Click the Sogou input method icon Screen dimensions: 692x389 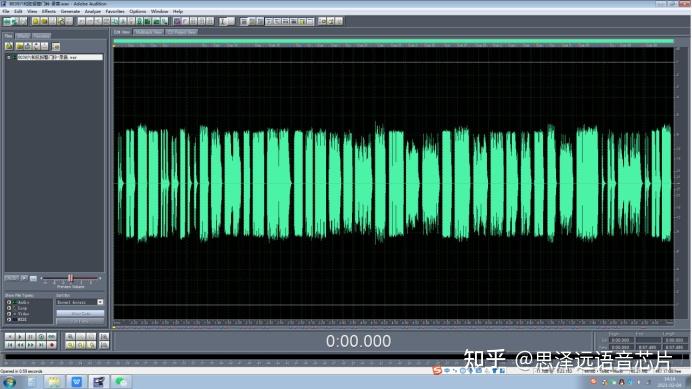click(x=437, y=370)
